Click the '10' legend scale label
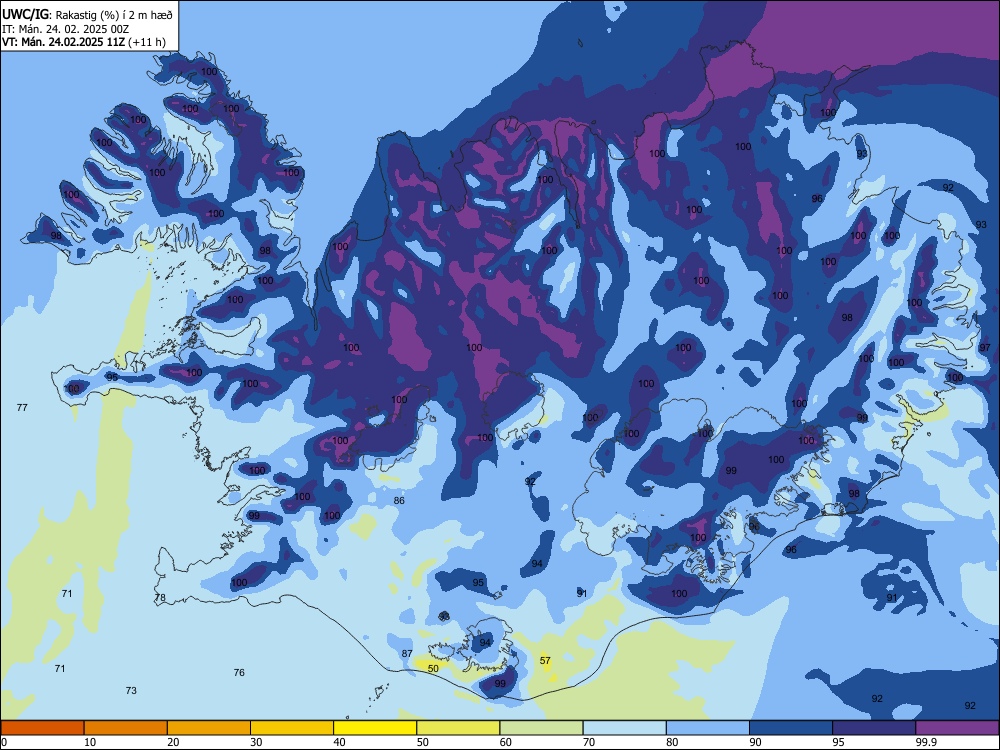This screenshot has width=1000, height=750. coord(90,742)
